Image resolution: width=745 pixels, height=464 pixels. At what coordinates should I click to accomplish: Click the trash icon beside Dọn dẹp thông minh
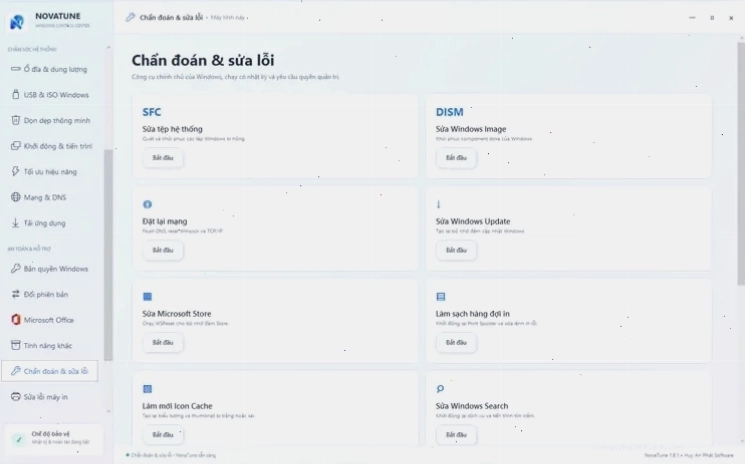16,120
